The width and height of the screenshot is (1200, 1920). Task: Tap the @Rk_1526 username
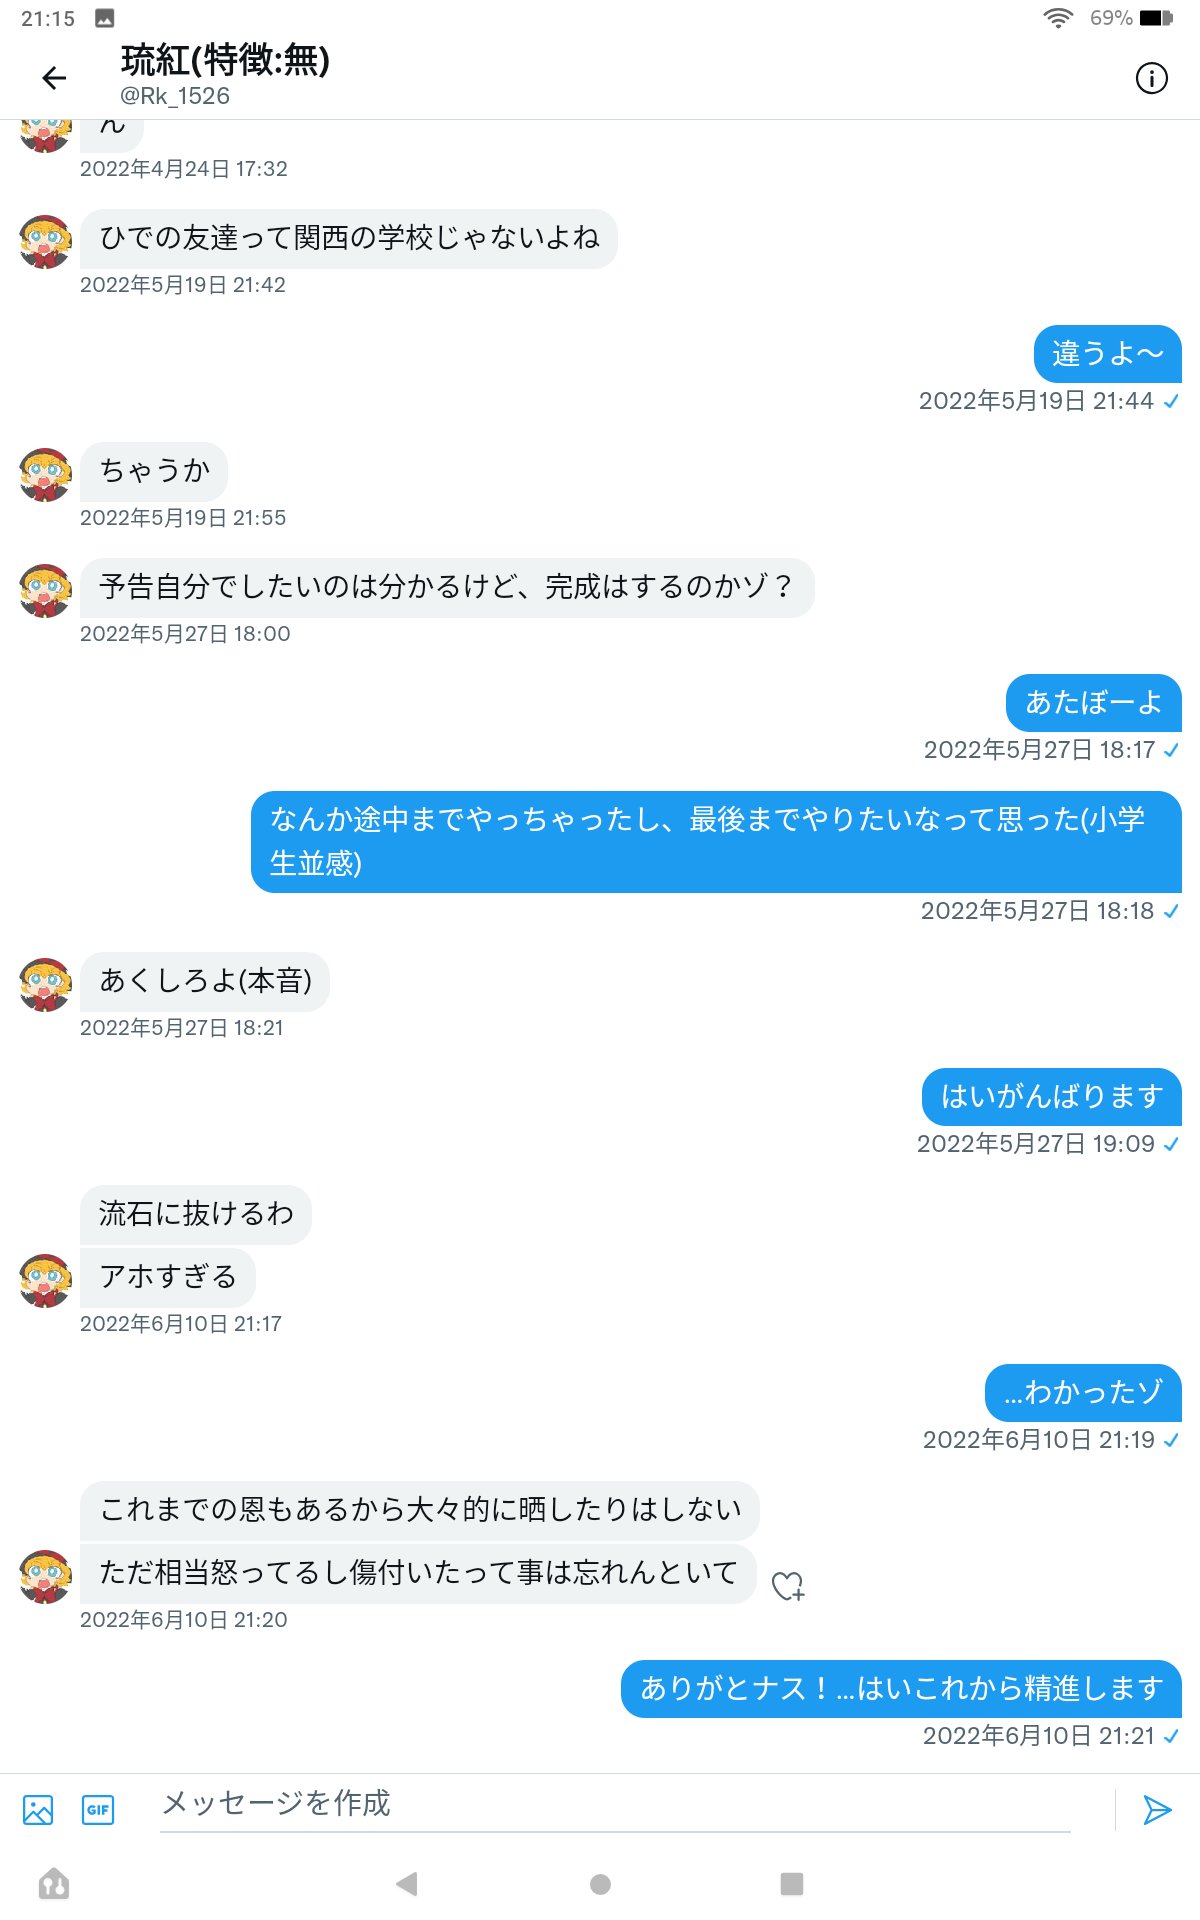175,96
